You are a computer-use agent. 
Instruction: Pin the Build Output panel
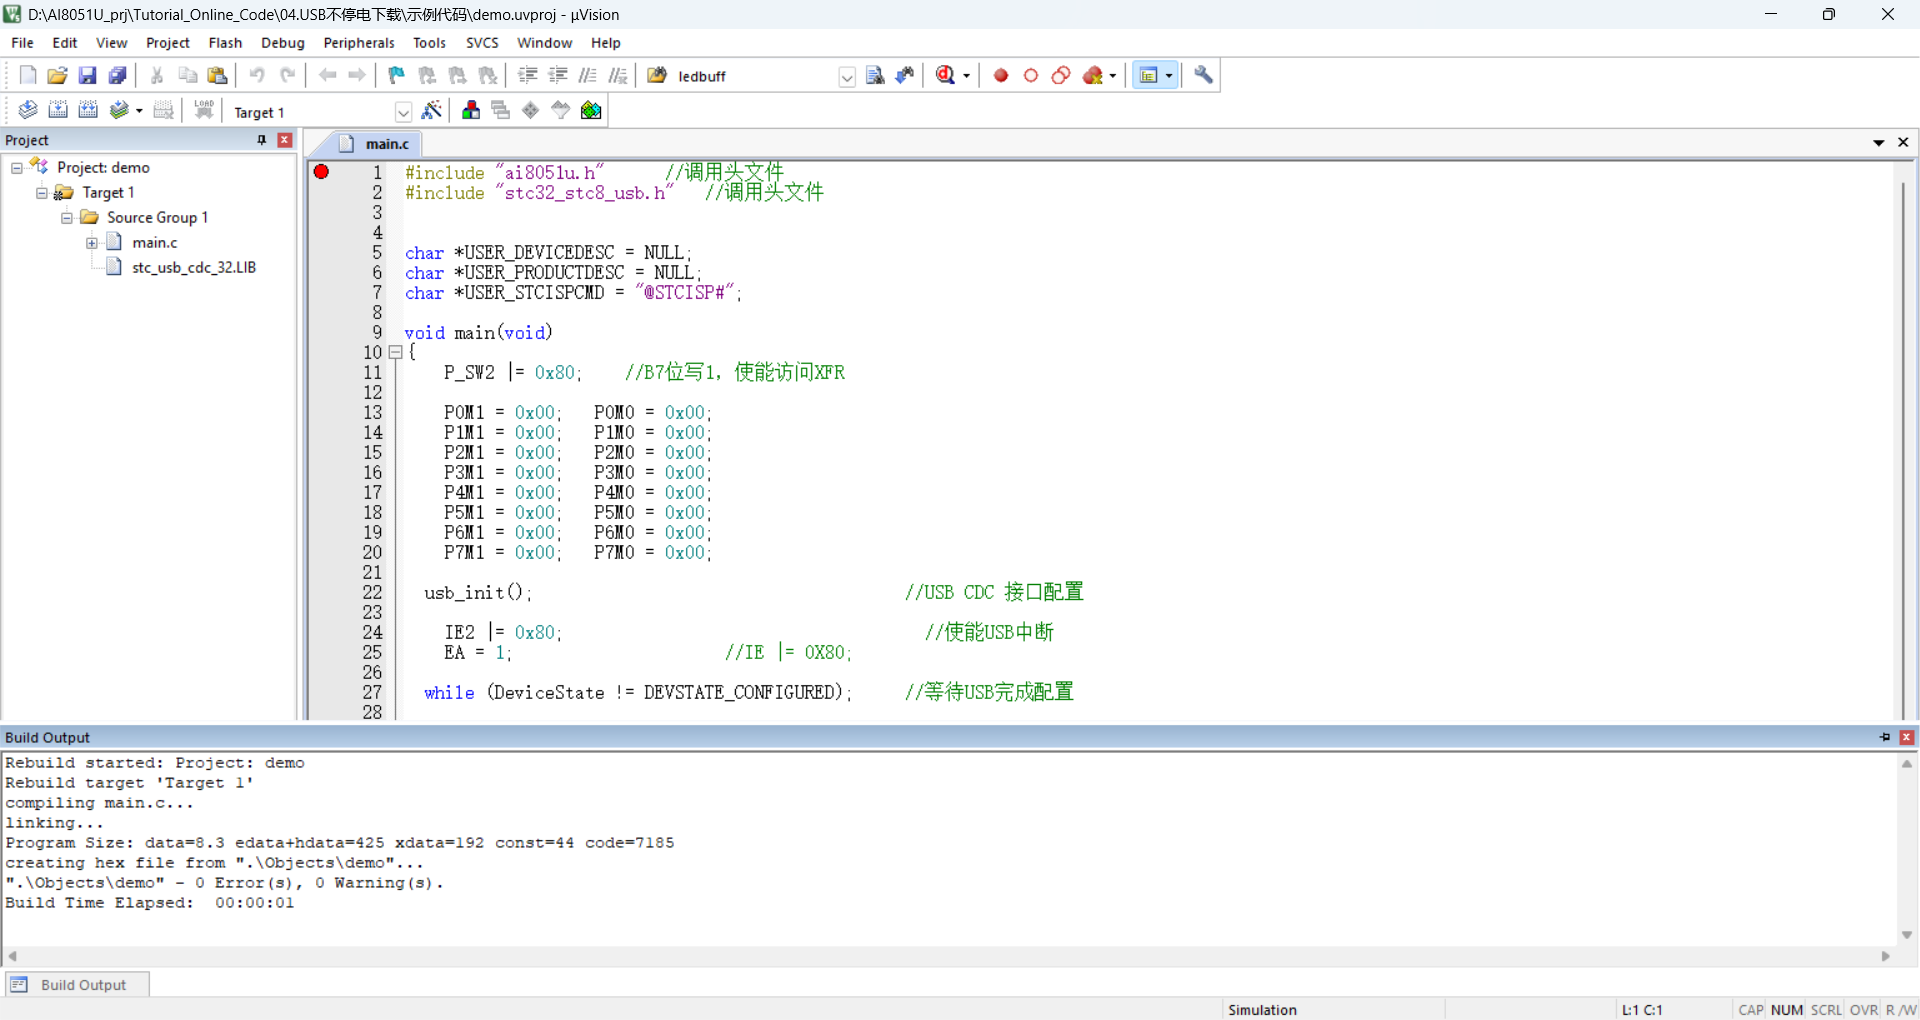coord(1885,737)
